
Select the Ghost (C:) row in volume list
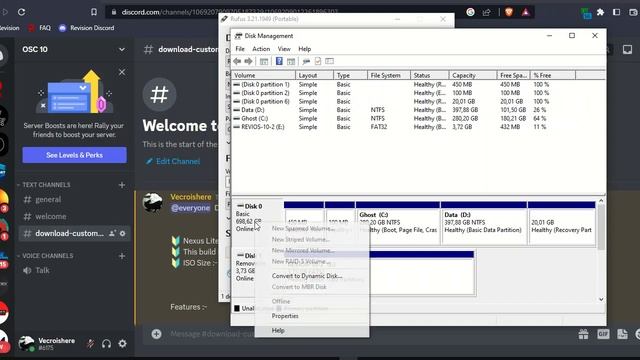(x=418, y=118)
